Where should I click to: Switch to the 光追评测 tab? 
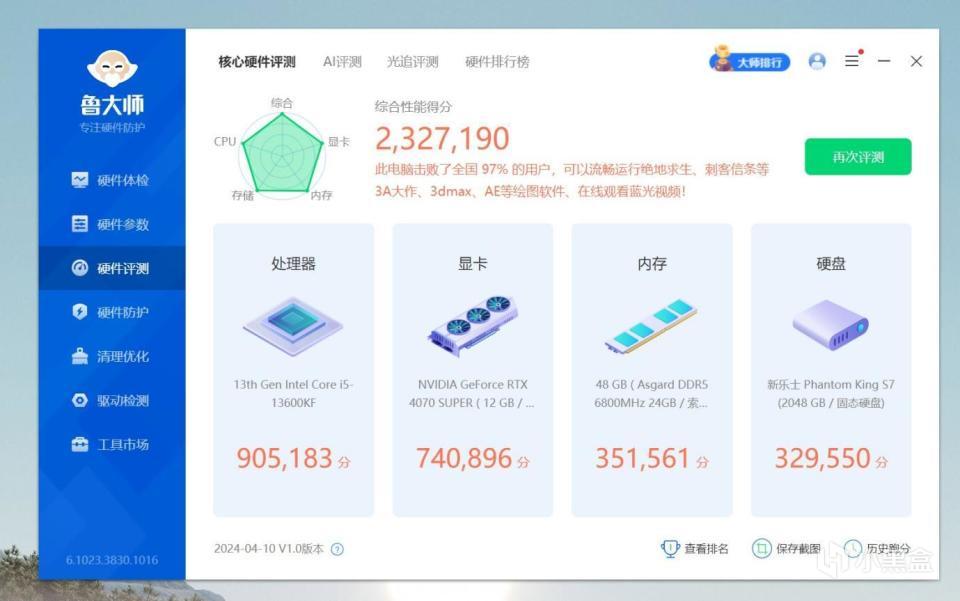click(x=413, y=62)
